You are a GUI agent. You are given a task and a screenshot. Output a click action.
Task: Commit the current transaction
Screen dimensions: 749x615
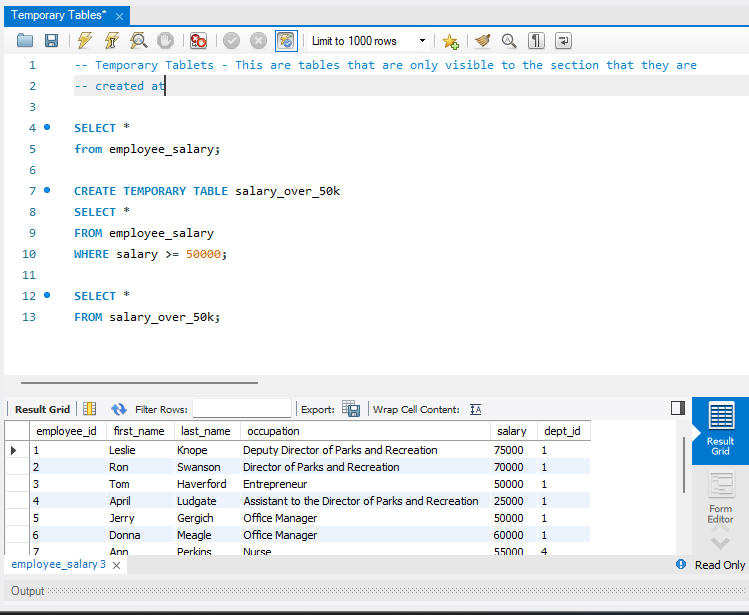[x=231, y=41]
